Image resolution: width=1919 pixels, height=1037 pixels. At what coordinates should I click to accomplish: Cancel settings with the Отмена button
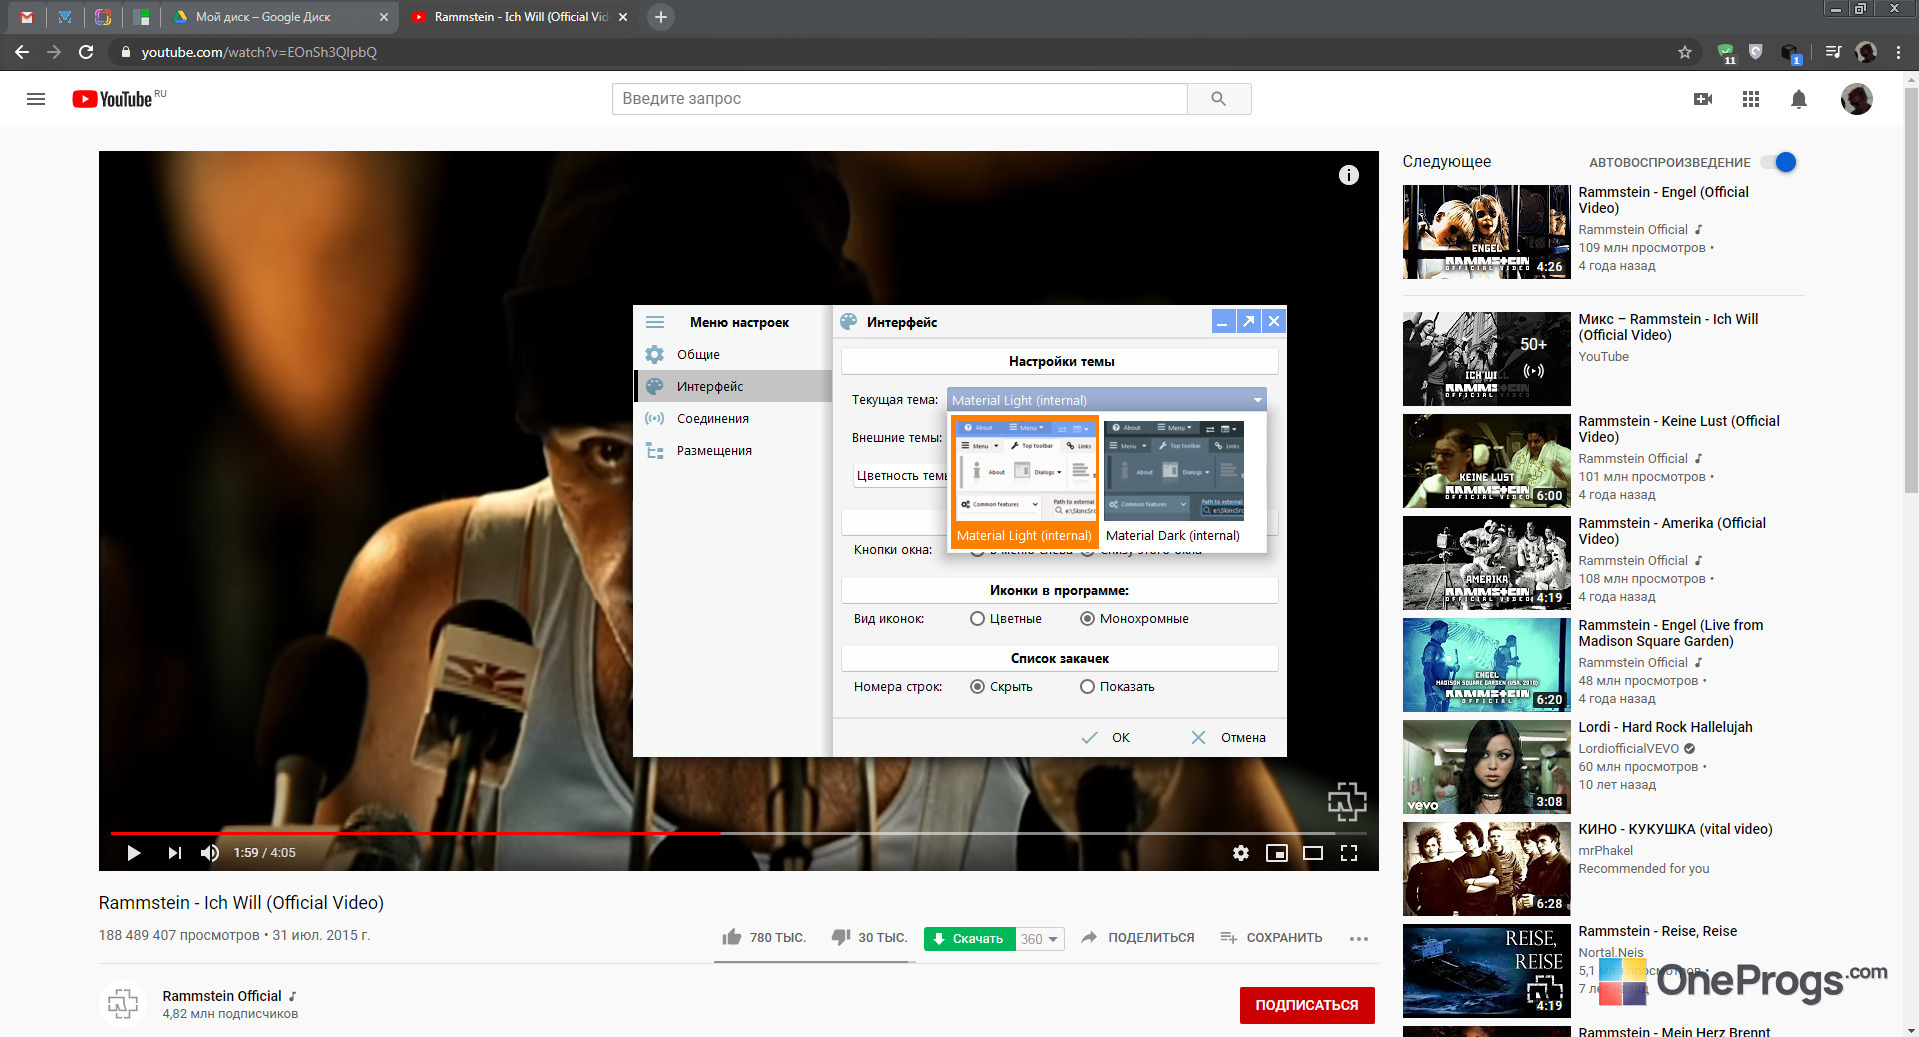(x=1228, y=738)
